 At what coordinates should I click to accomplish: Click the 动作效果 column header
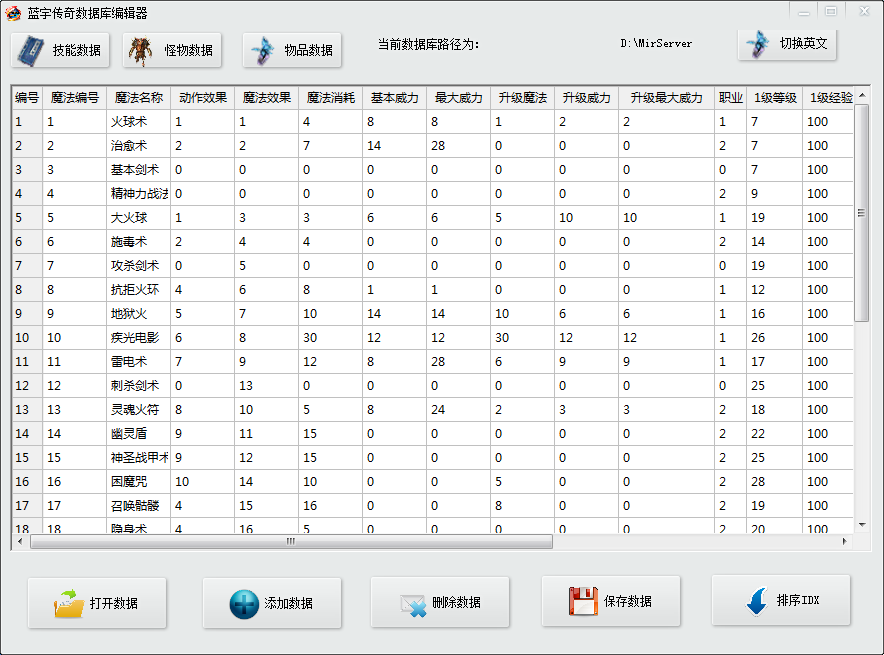pos(202,98)
